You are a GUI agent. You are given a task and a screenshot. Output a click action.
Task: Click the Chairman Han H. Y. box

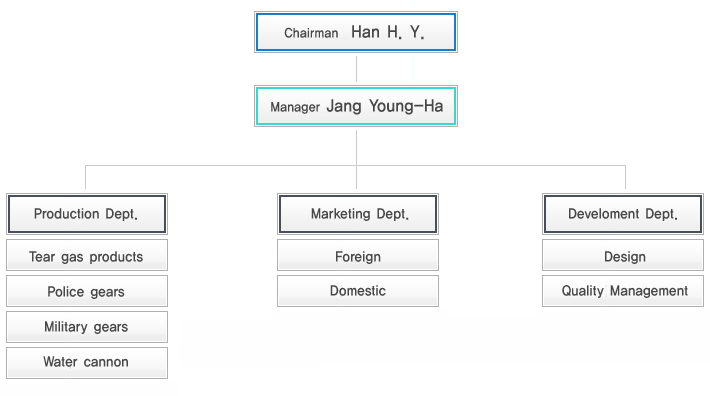[x=356, y=32]
